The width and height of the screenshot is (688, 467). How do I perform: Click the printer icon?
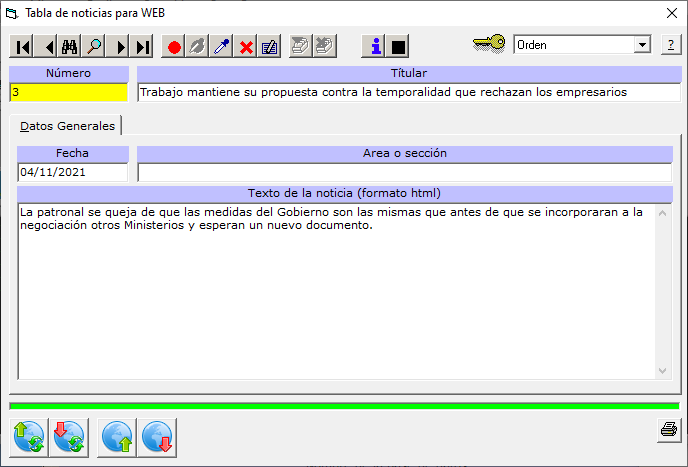[x=668, y=430]
